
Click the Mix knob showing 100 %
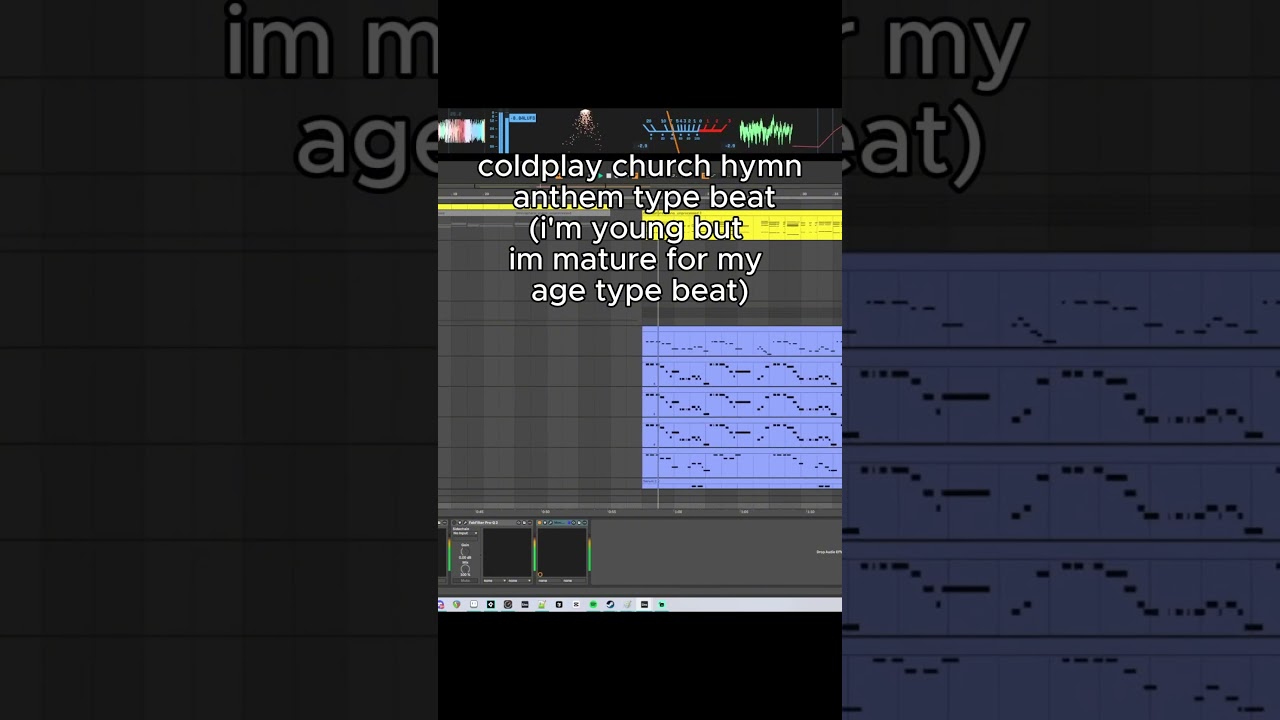point(465,569)
